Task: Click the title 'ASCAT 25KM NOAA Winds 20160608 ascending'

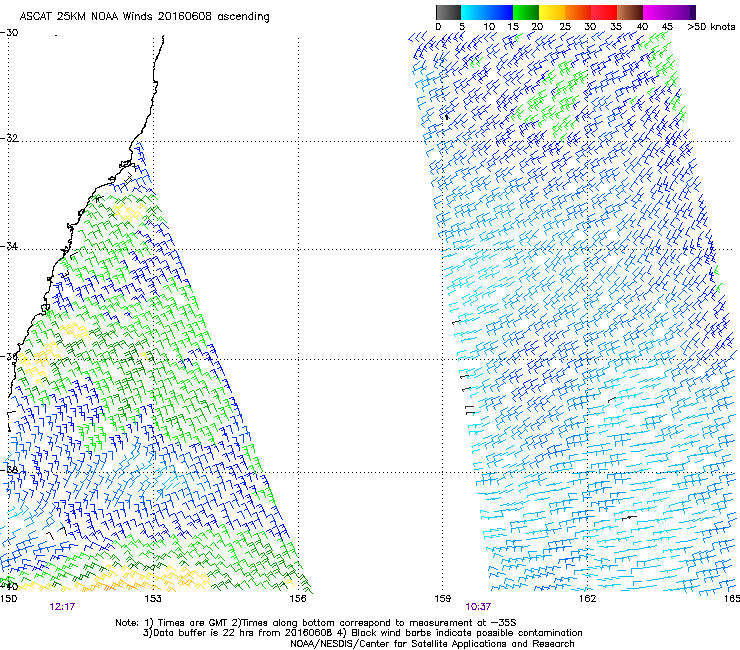Action: (x=144, y=17)
